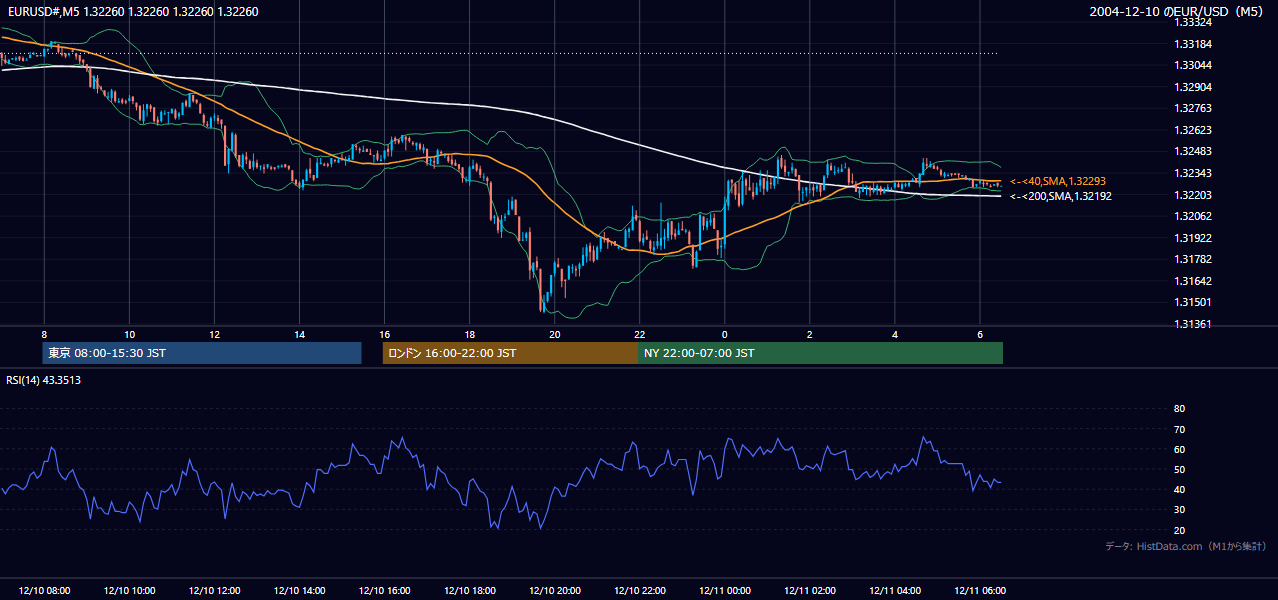Screen dimensions: 1278x600
Task: Click the 12/11 04:00 time label
Action: pos(895,590)
